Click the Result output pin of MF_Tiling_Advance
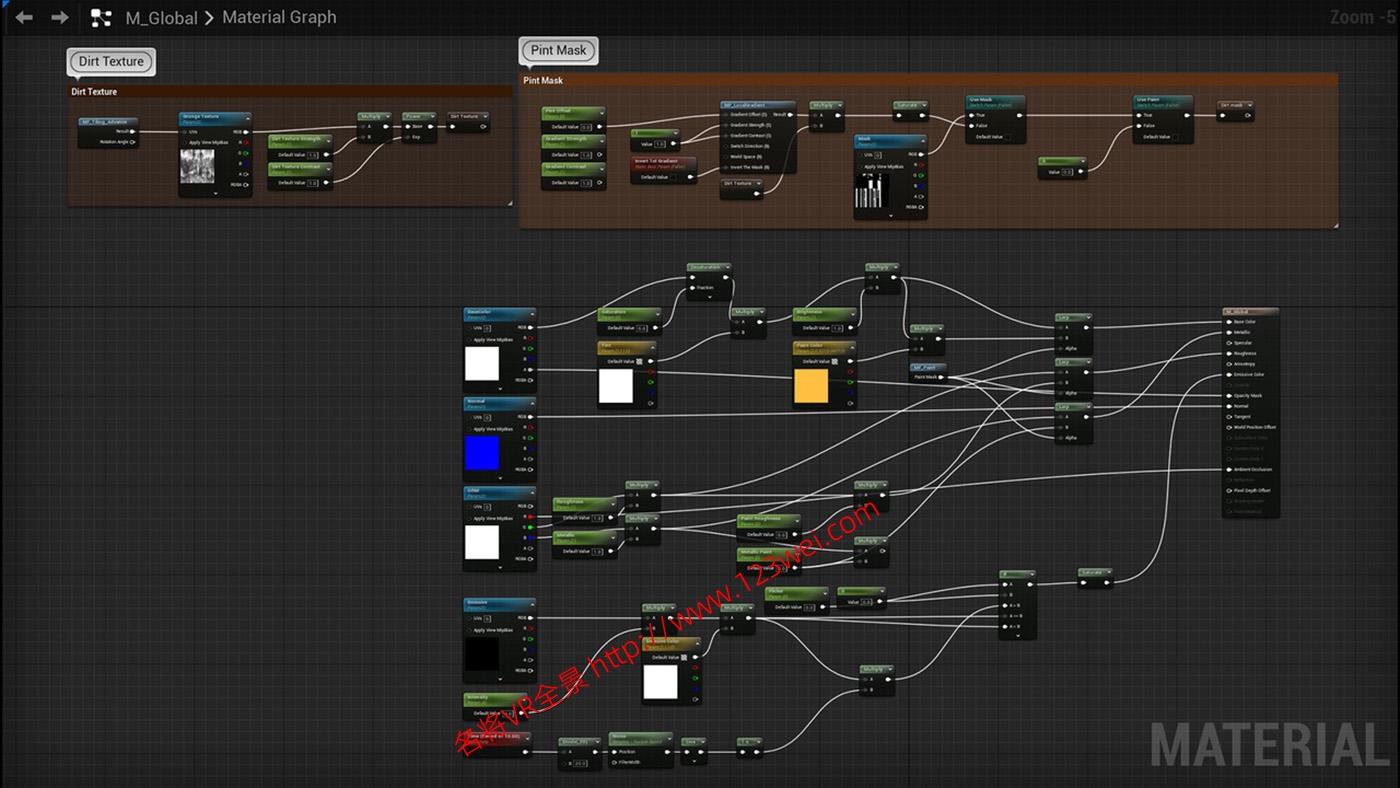 [133, 131]
